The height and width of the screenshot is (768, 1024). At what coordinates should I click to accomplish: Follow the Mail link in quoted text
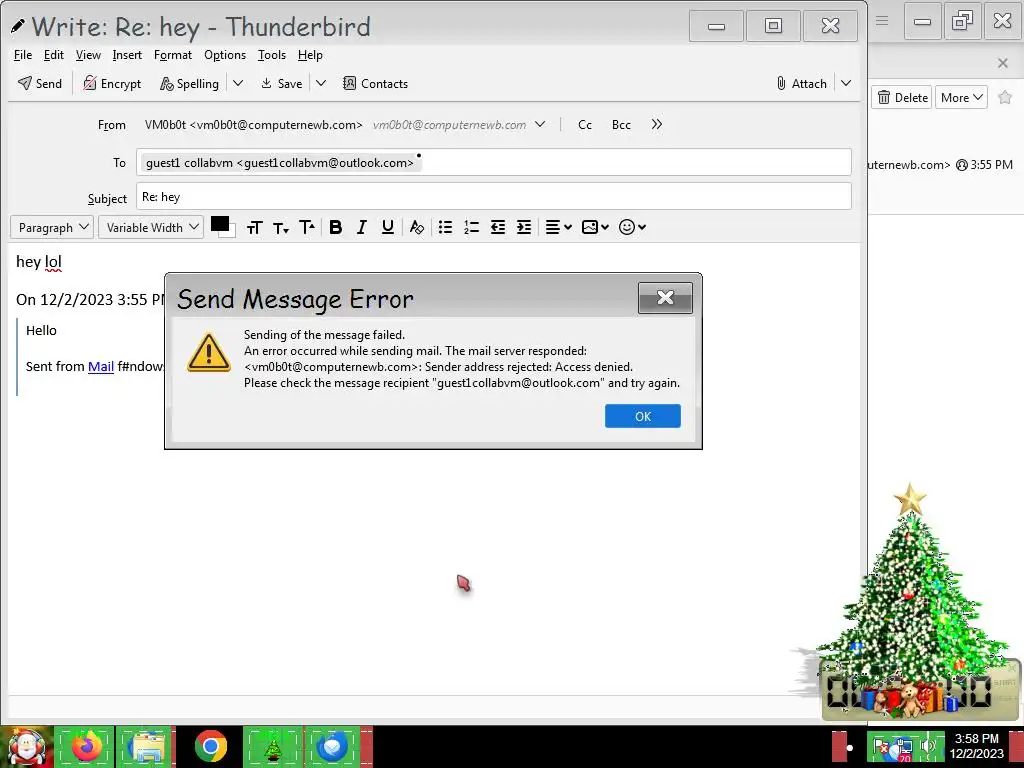(101, 366)
